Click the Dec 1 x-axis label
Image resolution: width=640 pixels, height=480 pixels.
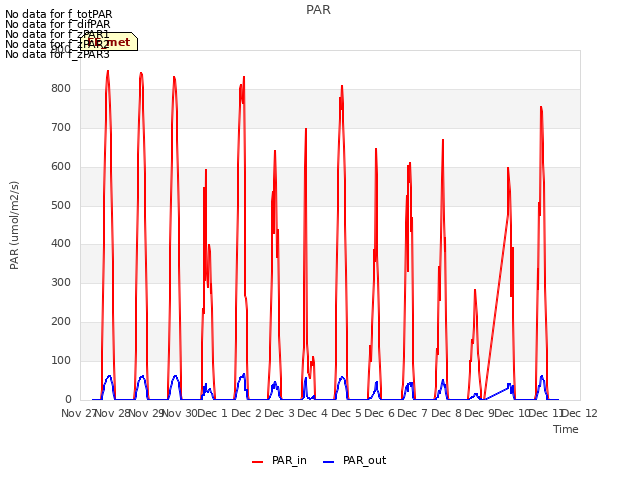212,413
